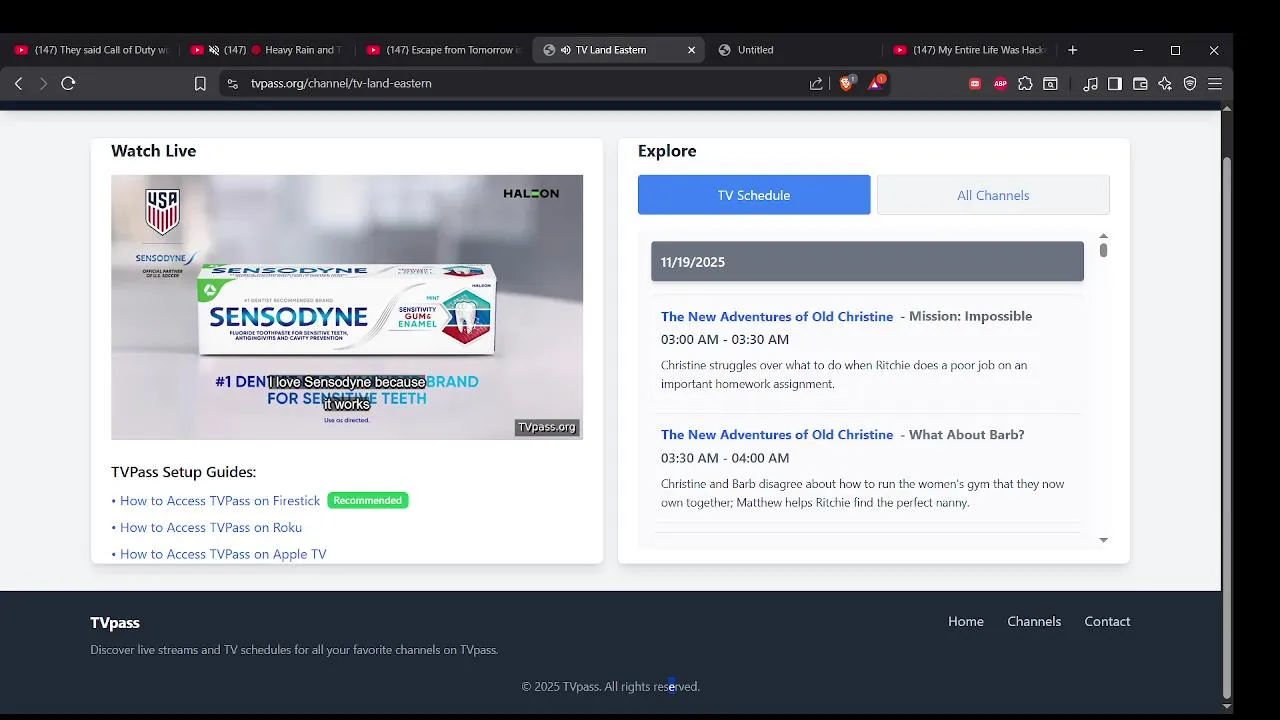Click 'TVPass Setup Guides:' heading text

coord(183,472)
